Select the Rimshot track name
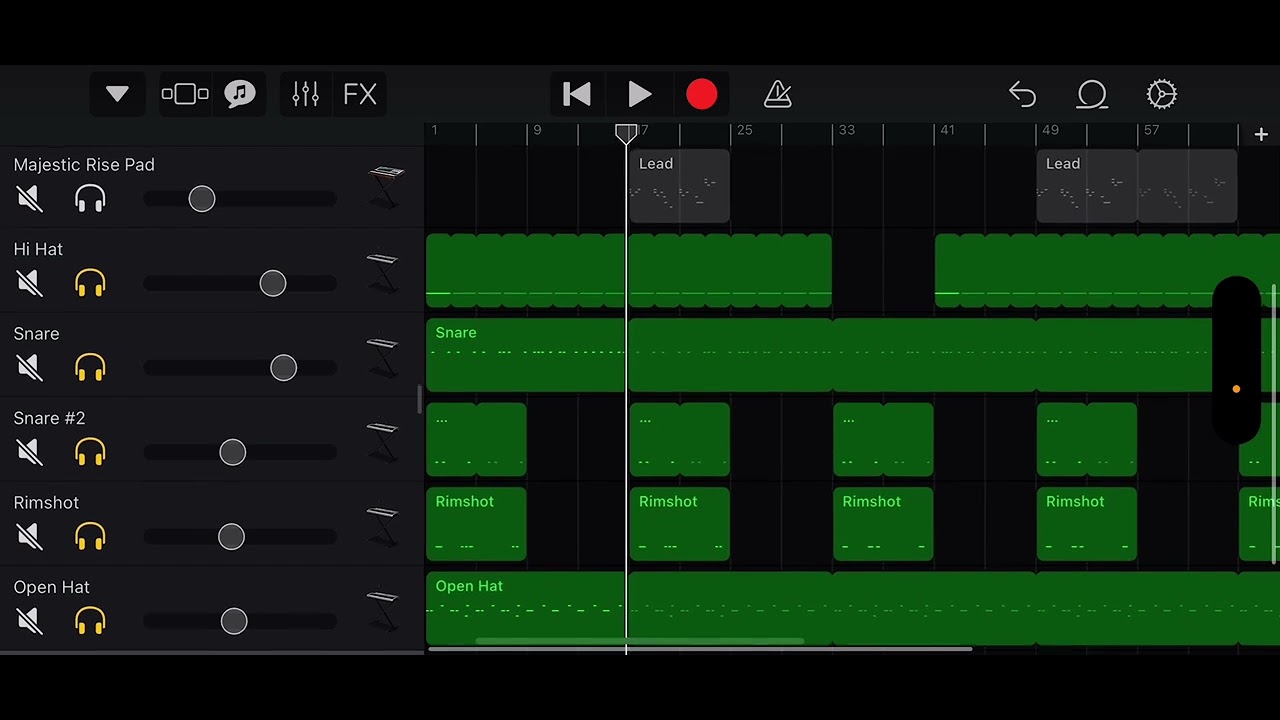The image size is (1280, 720). pyautogui.click(x=46, y=502)
